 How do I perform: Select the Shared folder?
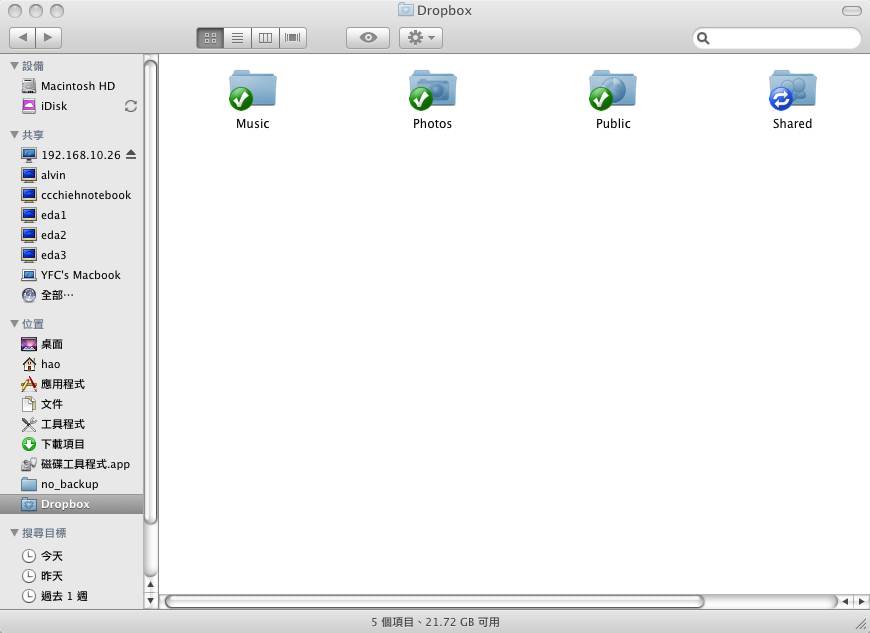point(792,100)
